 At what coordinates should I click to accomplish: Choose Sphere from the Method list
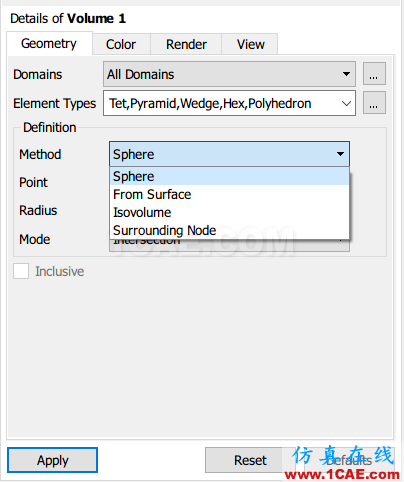click(229, 176)
